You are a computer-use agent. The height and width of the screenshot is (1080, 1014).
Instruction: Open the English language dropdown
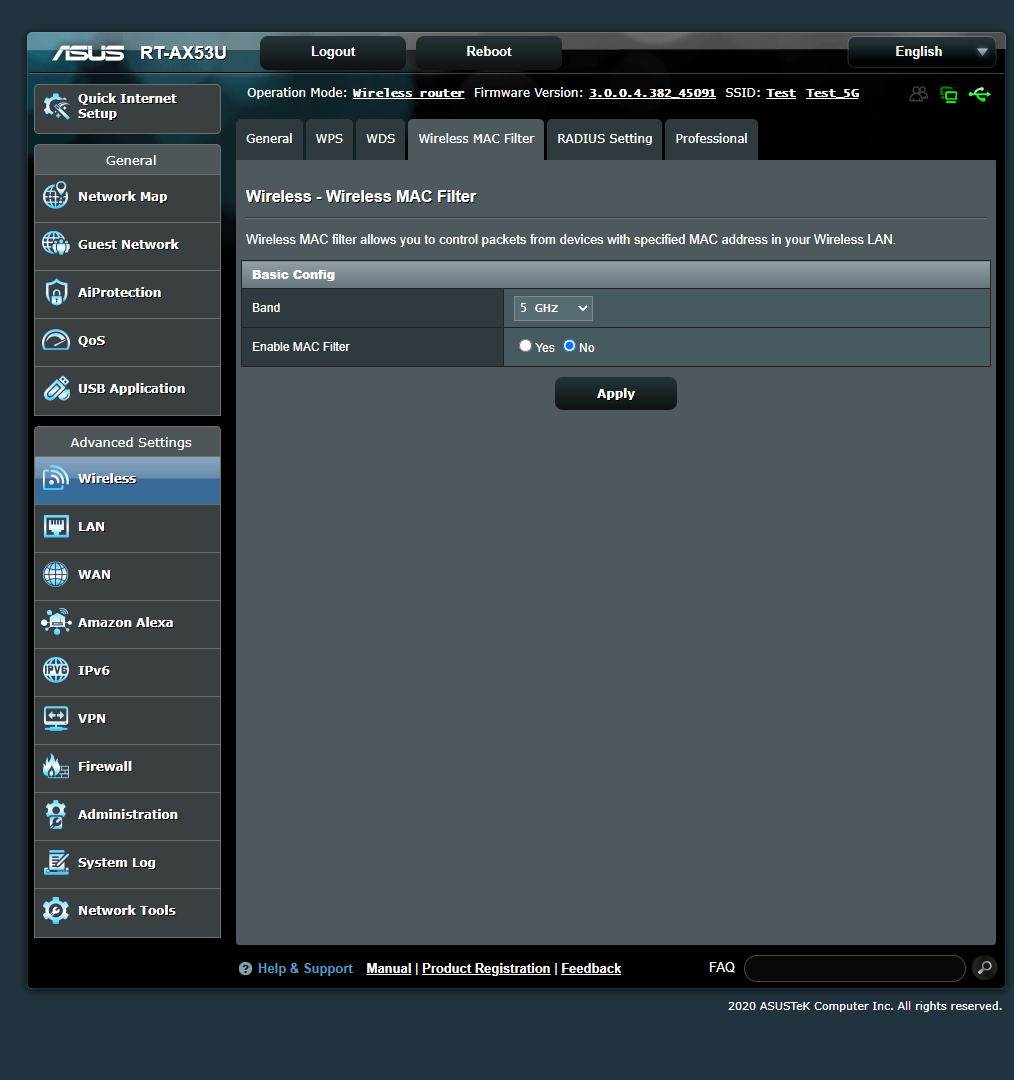tap(922, 52)
